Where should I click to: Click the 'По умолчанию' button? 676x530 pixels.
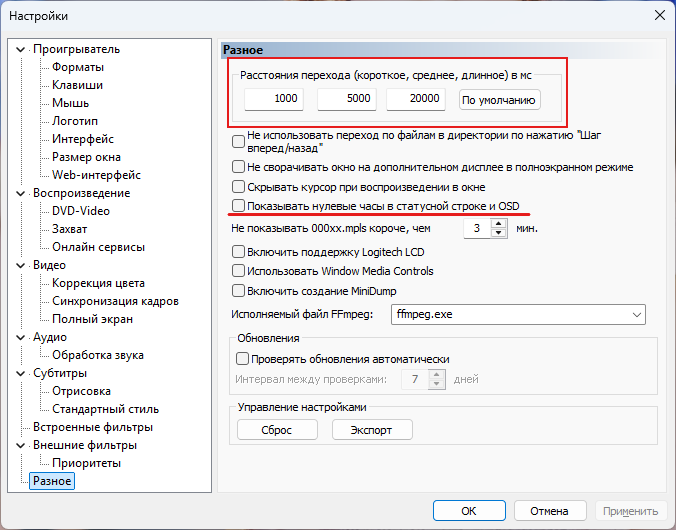(x=499, y=100)
